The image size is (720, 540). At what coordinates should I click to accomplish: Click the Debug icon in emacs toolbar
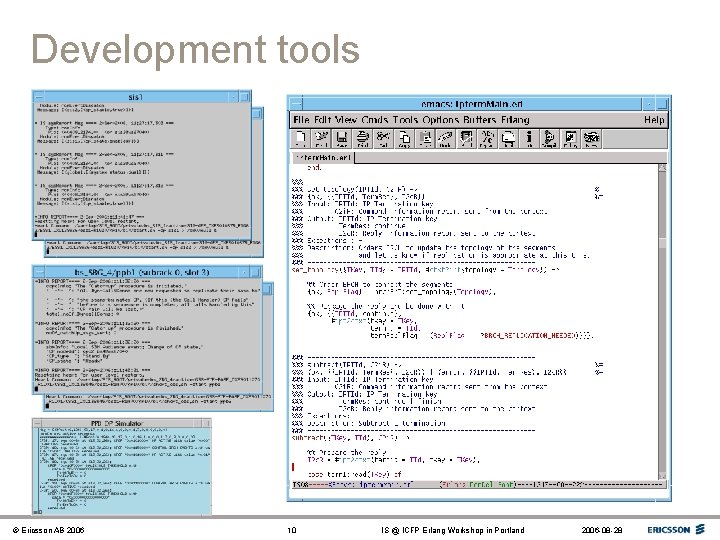tap(570, 138)
